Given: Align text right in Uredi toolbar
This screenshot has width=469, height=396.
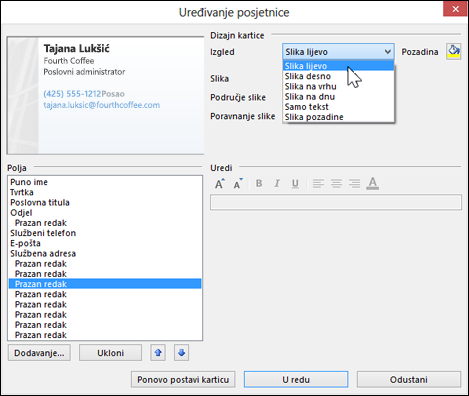Looking at the screenshot, I should pyautogui.click(x=354, y=183).
